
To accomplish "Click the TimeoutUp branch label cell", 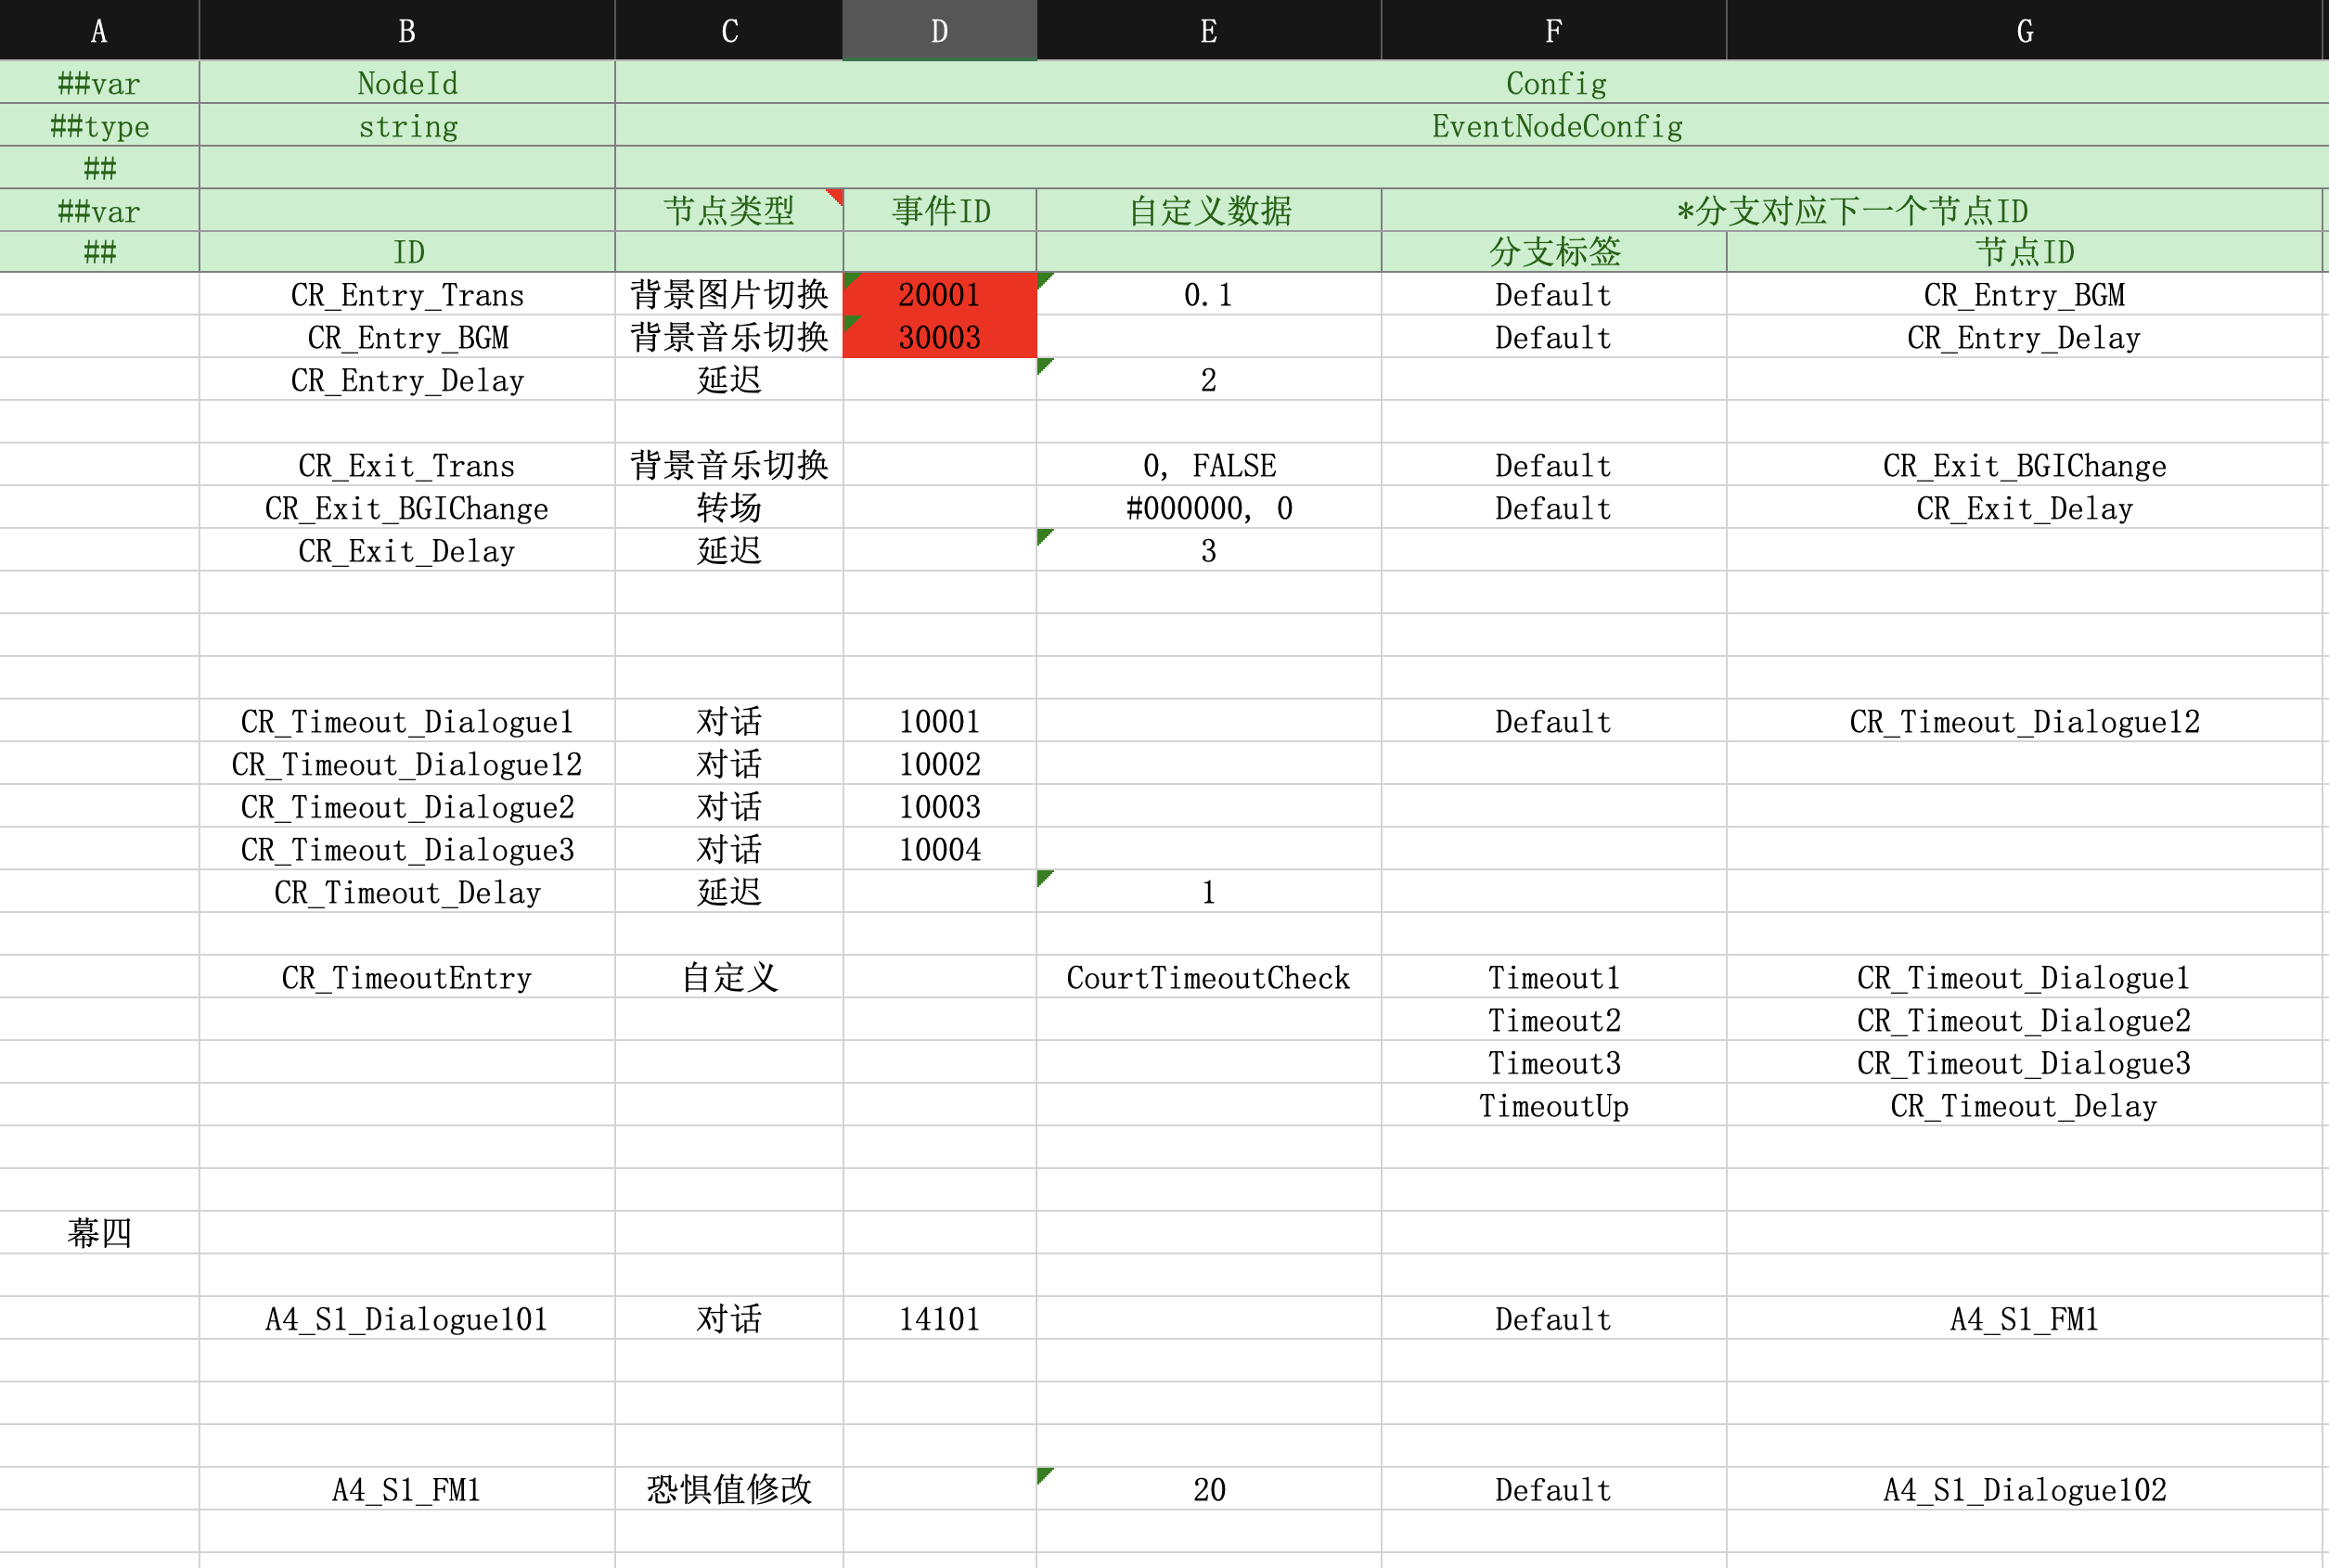I will 1553,1105.
